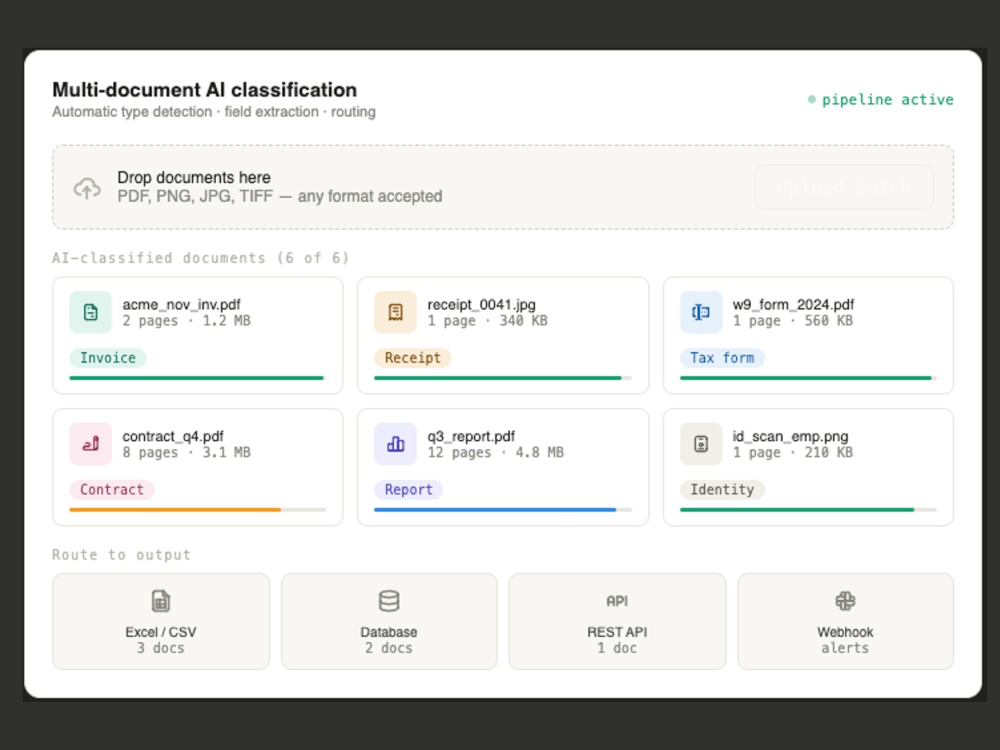Click the ID badge icon for id_scan_emp.png
1000x750 pixels.
pos(701,444)
